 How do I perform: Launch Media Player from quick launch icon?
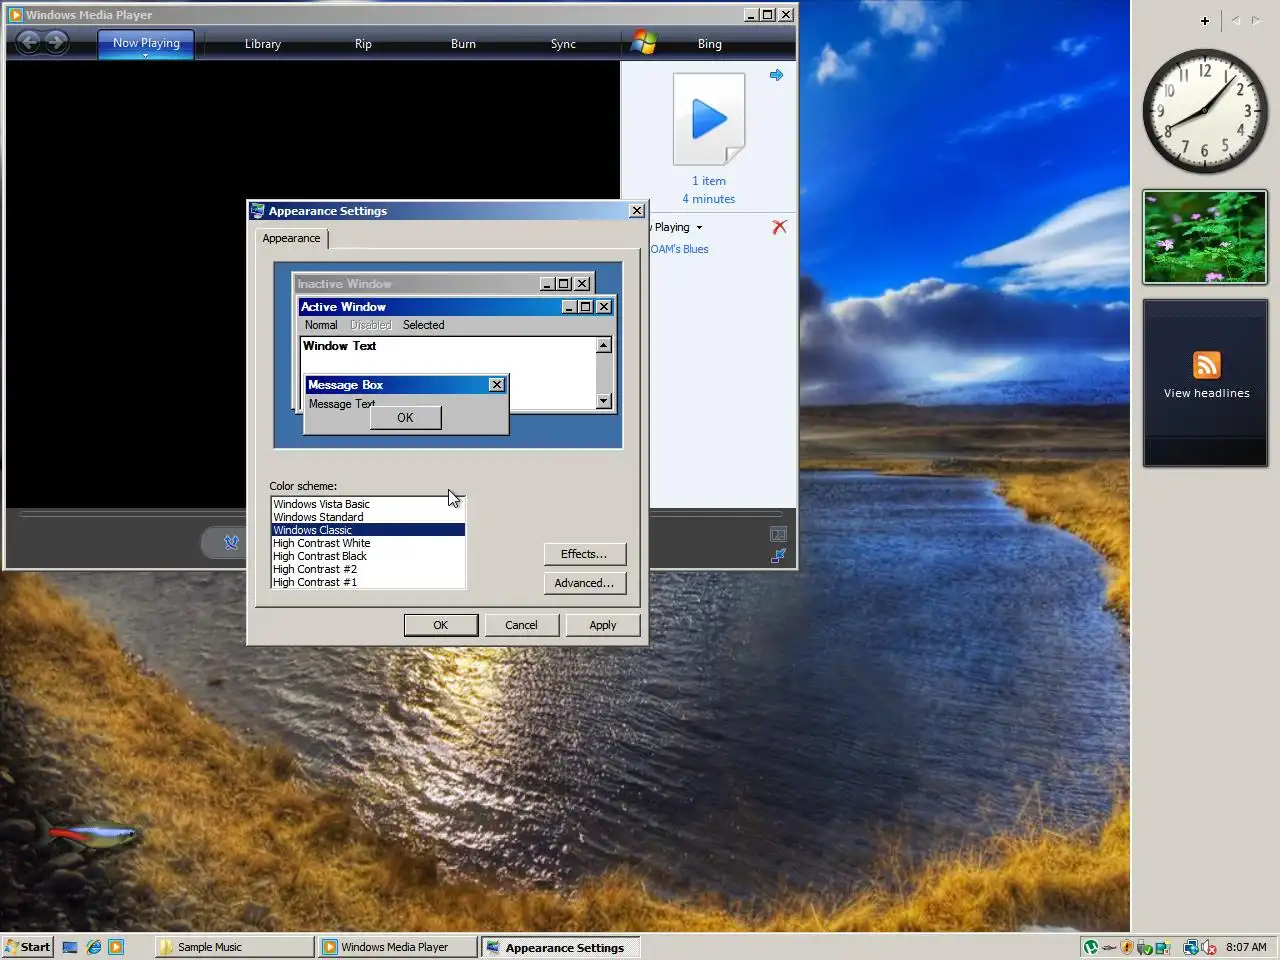pyautogui.click(x=116, y=947)
